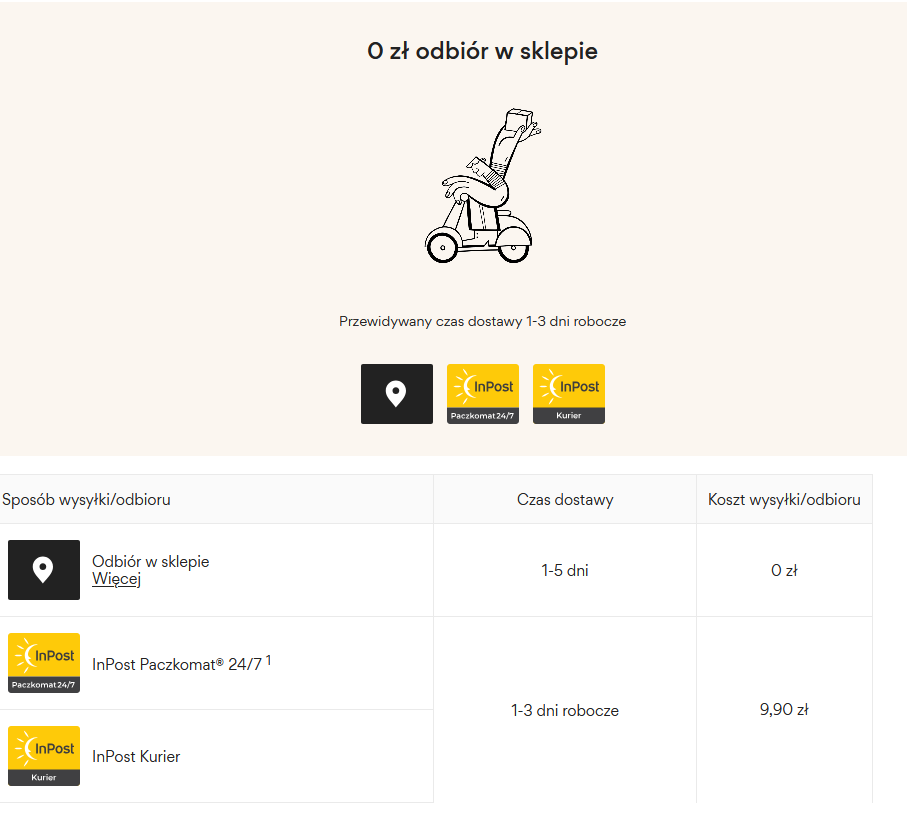Click the "Odbiór w sklepie" label in the table
Screen dimensions: 907x831
click(x=151, y=562)
